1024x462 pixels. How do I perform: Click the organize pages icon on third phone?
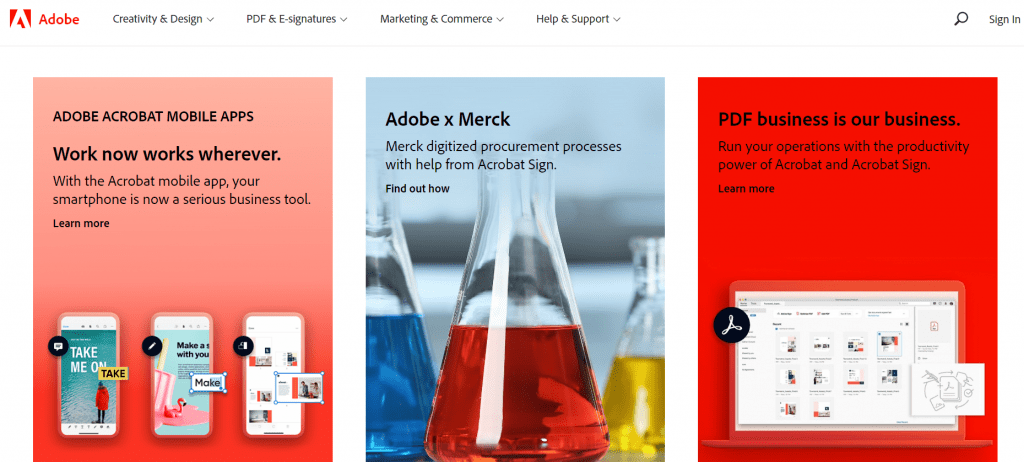coord(244,345)
